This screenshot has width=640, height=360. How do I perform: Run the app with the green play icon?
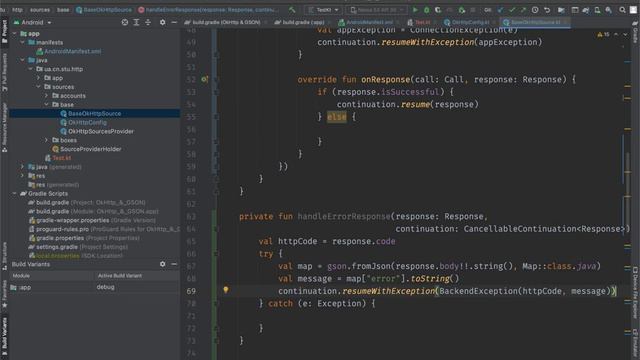tap(415, 10)
